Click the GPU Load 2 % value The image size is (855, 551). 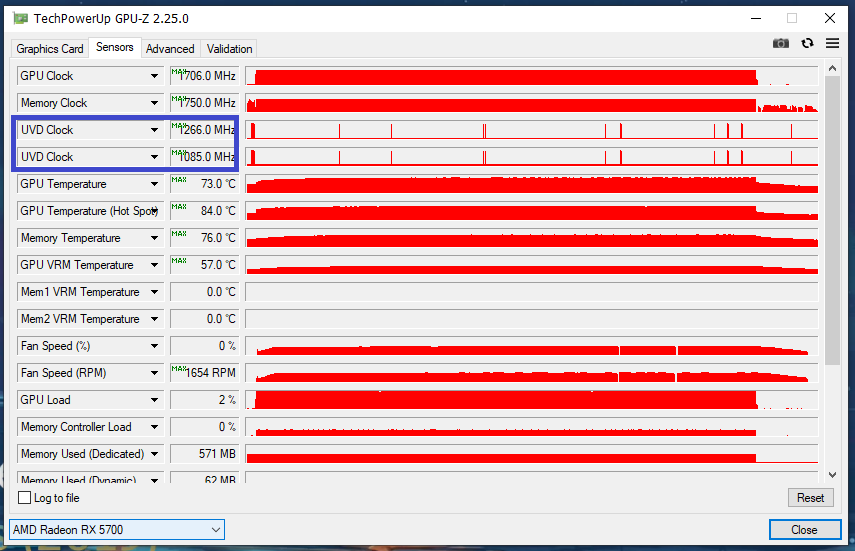click(204, 400)
